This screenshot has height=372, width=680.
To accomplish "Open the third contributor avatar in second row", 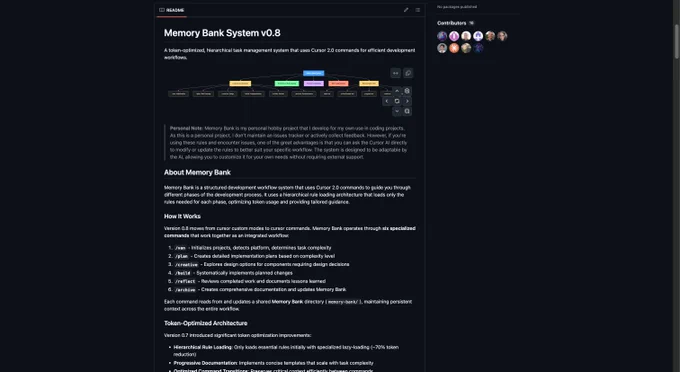I will [x=466, y=48].
